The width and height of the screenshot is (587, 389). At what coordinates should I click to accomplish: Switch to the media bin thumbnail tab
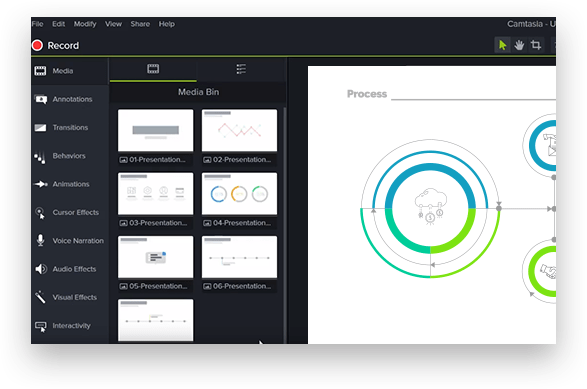coord(153,69)
